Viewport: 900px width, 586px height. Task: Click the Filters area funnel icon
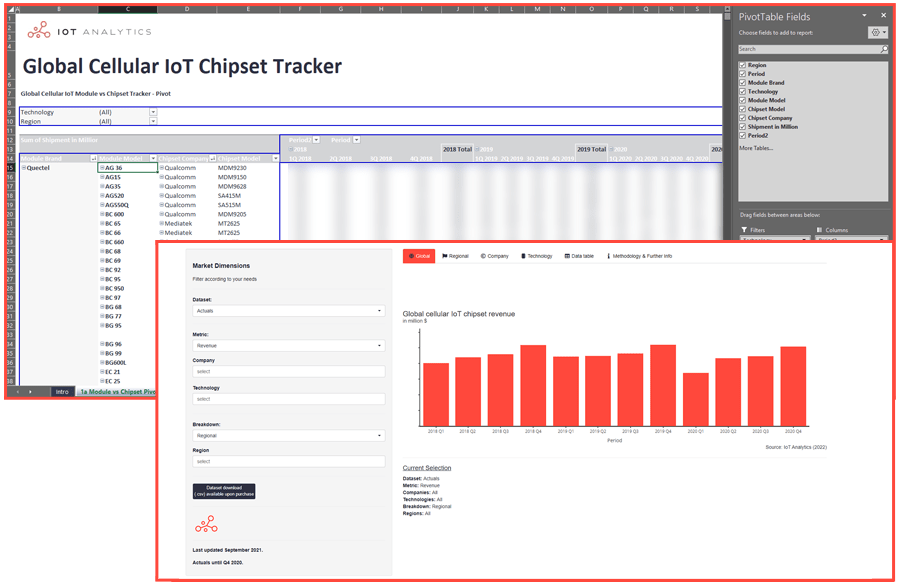coord(744,230)
